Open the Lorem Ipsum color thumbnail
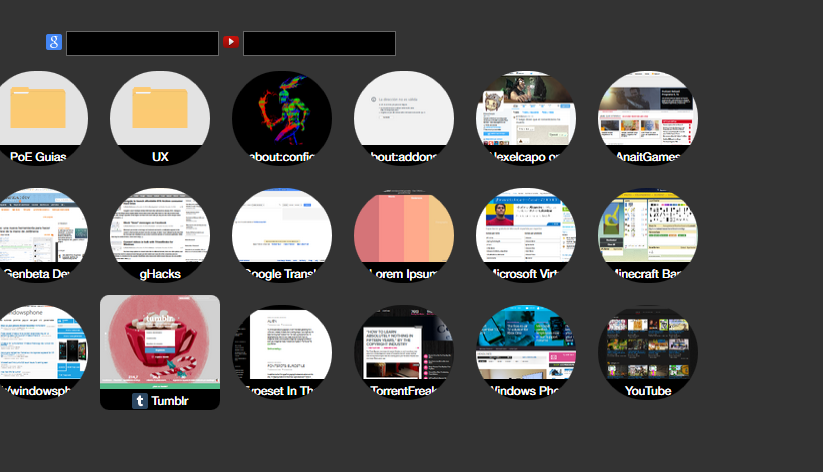 [404, 235]
